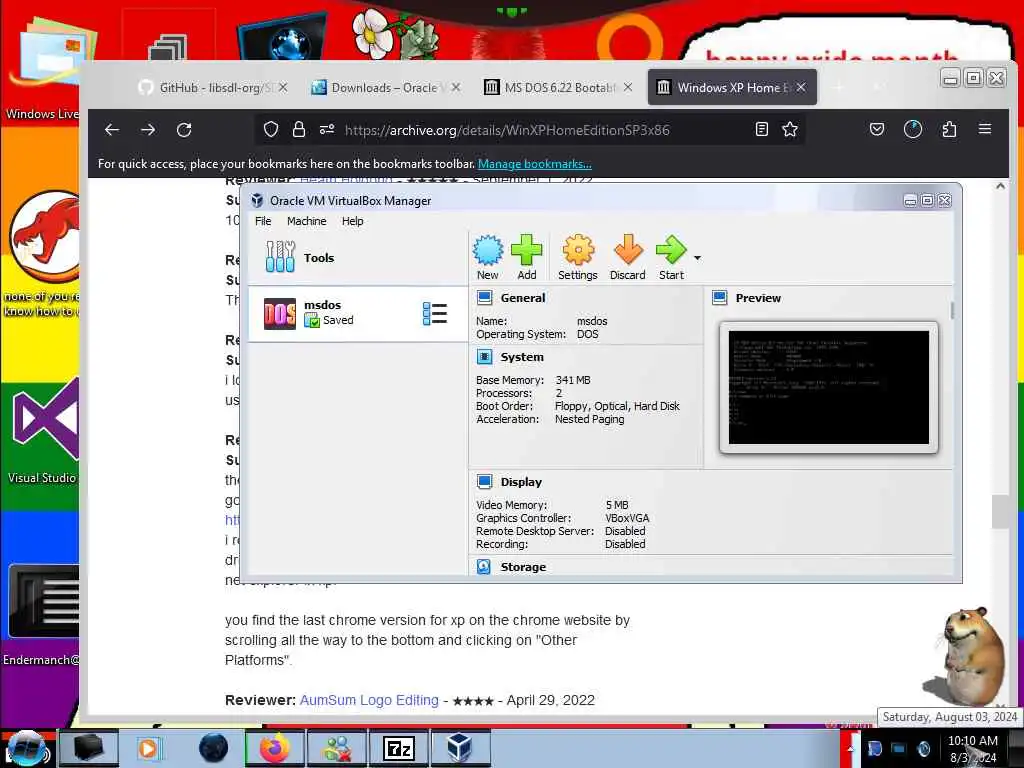Image resolution: width=1024 pixels, height=768 pixels.
Task: Open Firefox from the taskbar
Action: pyautogui.click(x=275, y=748)
